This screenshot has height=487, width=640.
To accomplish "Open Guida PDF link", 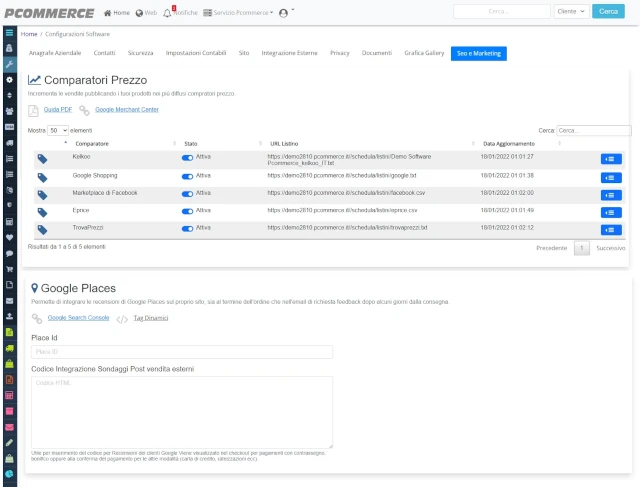I will pyautogui.click(x=58, y=109).
